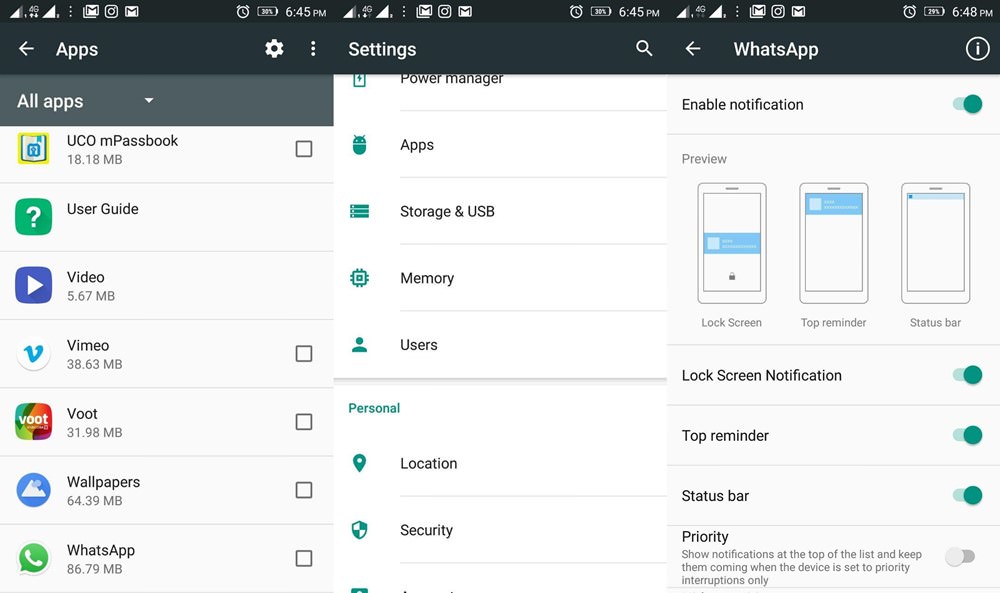1000x593 pixels.
Task: Tap the Vimeo 38.63 MB entry
Action: [x=166, y=354]
